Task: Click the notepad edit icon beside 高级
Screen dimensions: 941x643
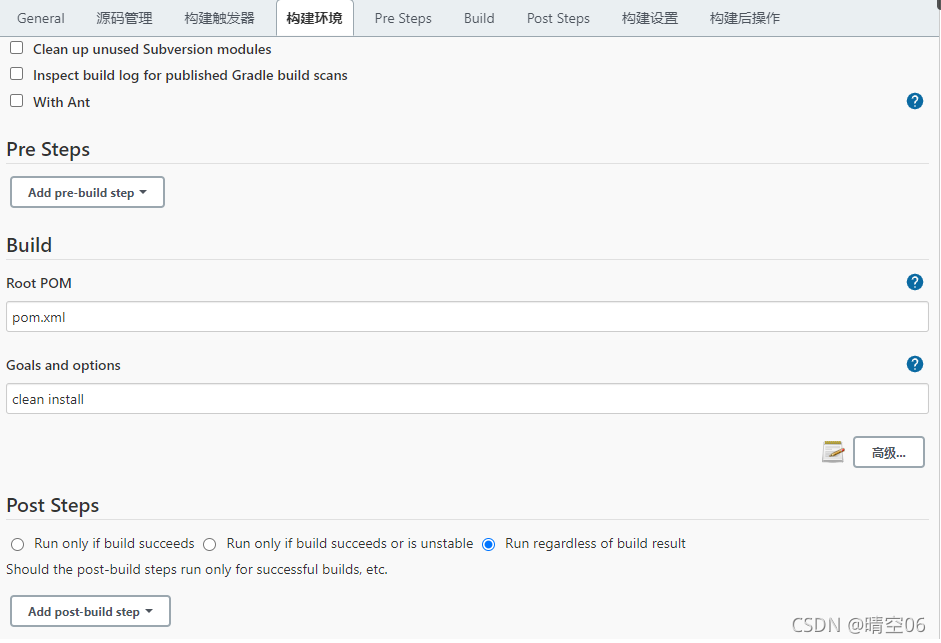Action: tap(833, 452)
